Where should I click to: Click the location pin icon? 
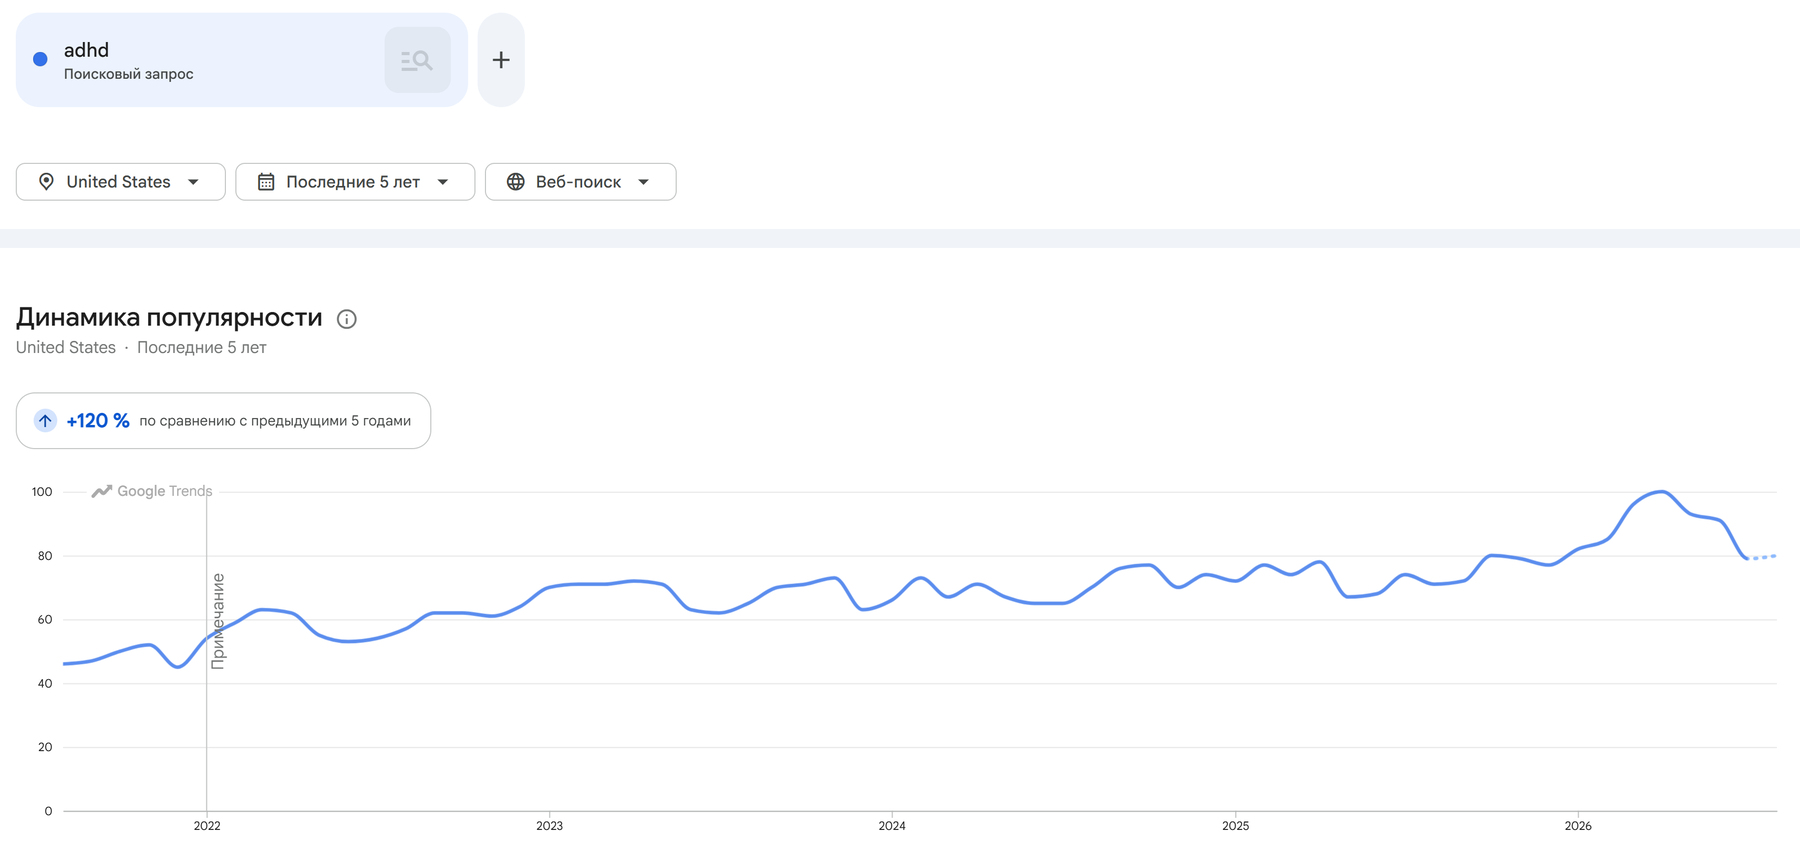46,182
